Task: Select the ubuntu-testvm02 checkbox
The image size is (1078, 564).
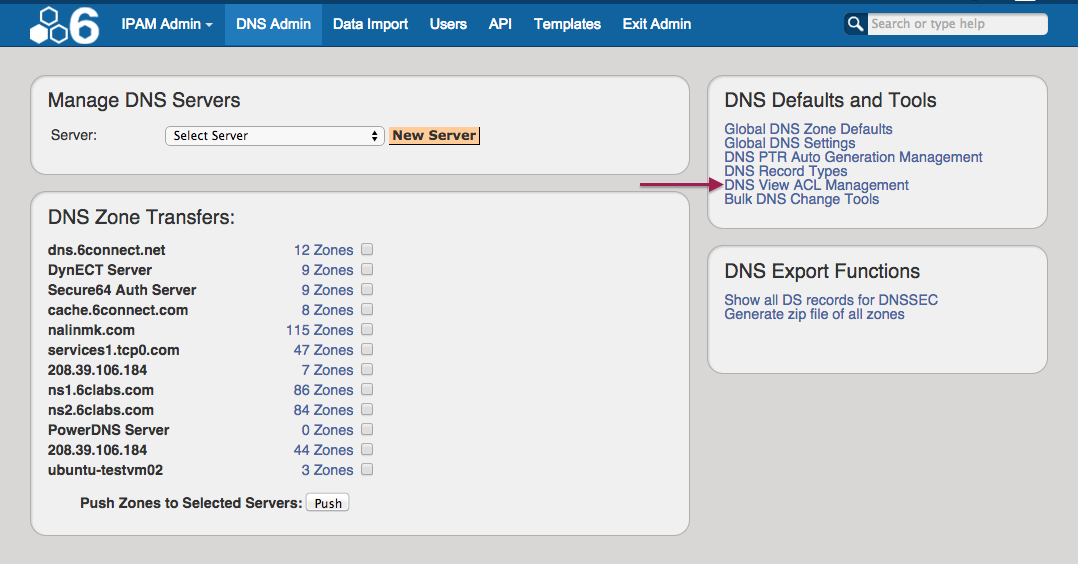Action: coord(367,470)
